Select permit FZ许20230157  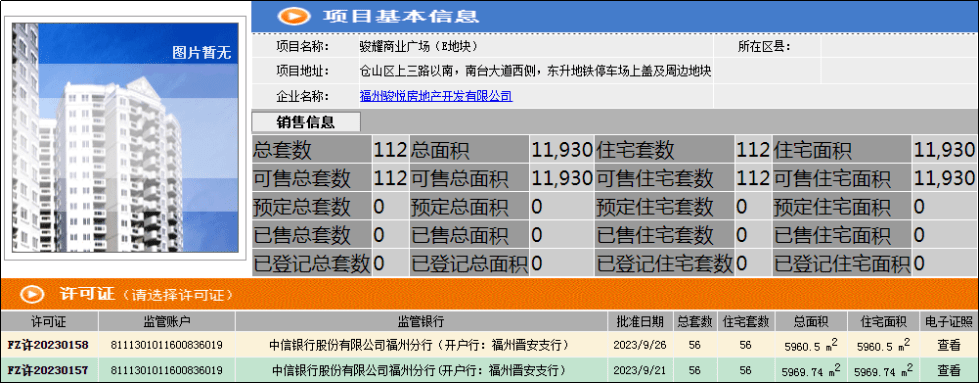click(48, 370)
